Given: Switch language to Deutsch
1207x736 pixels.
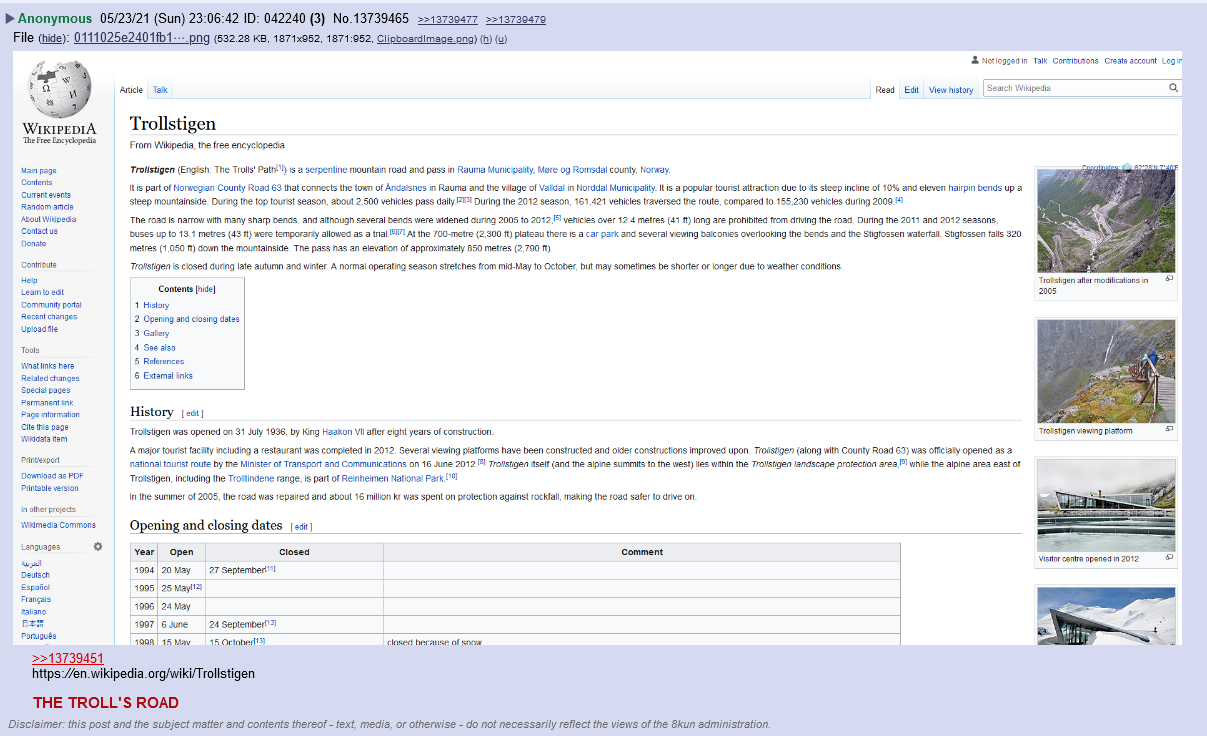Looking at the screenshot, I should coord(35,575).
